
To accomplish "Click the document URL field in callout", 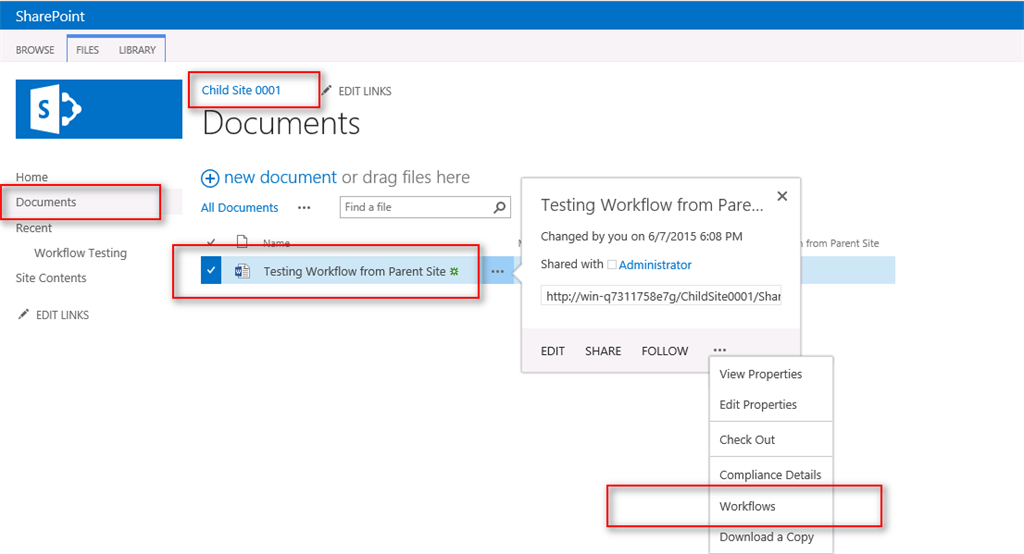I will point(661,296).
